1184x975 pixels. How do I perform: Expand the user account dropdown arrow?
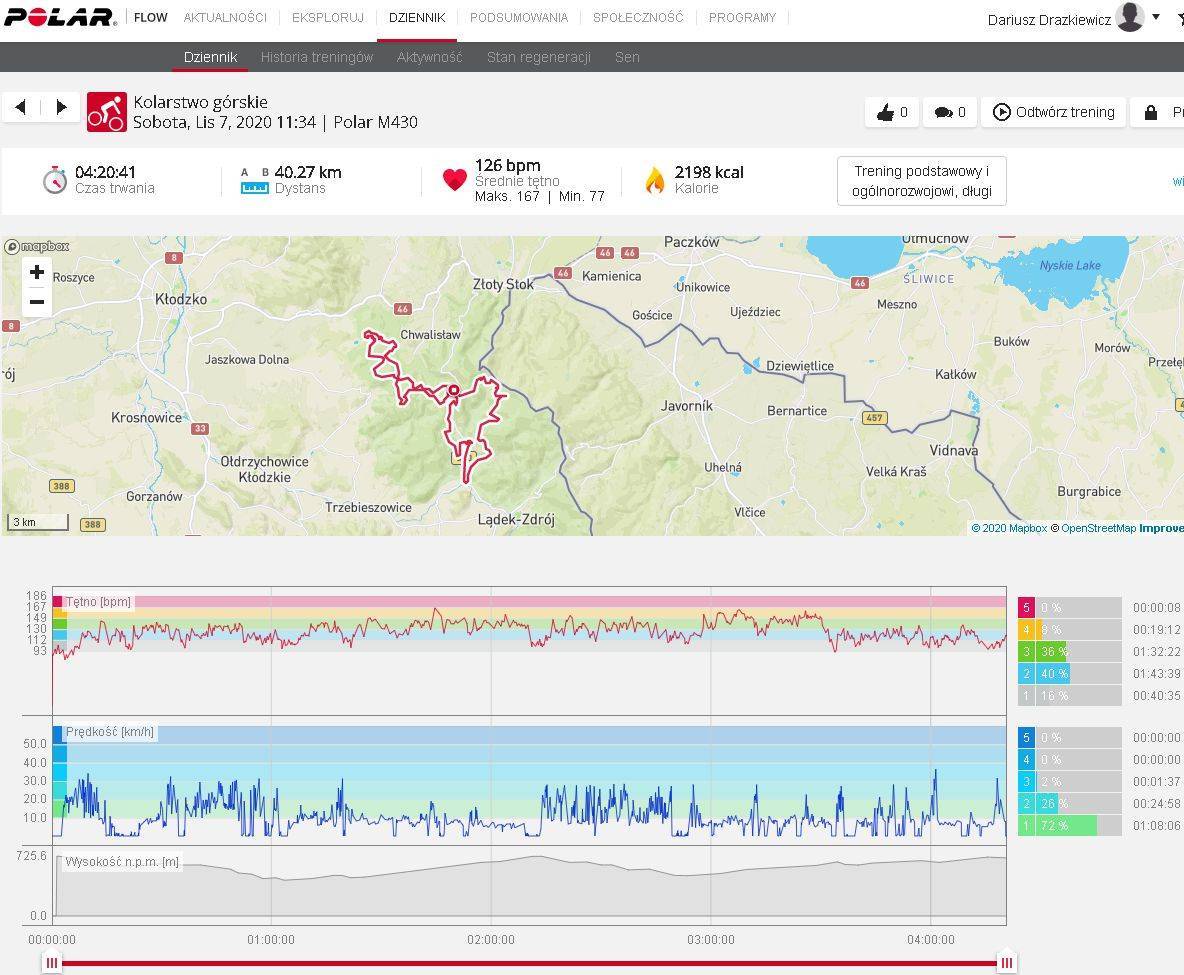[1156, 17]
